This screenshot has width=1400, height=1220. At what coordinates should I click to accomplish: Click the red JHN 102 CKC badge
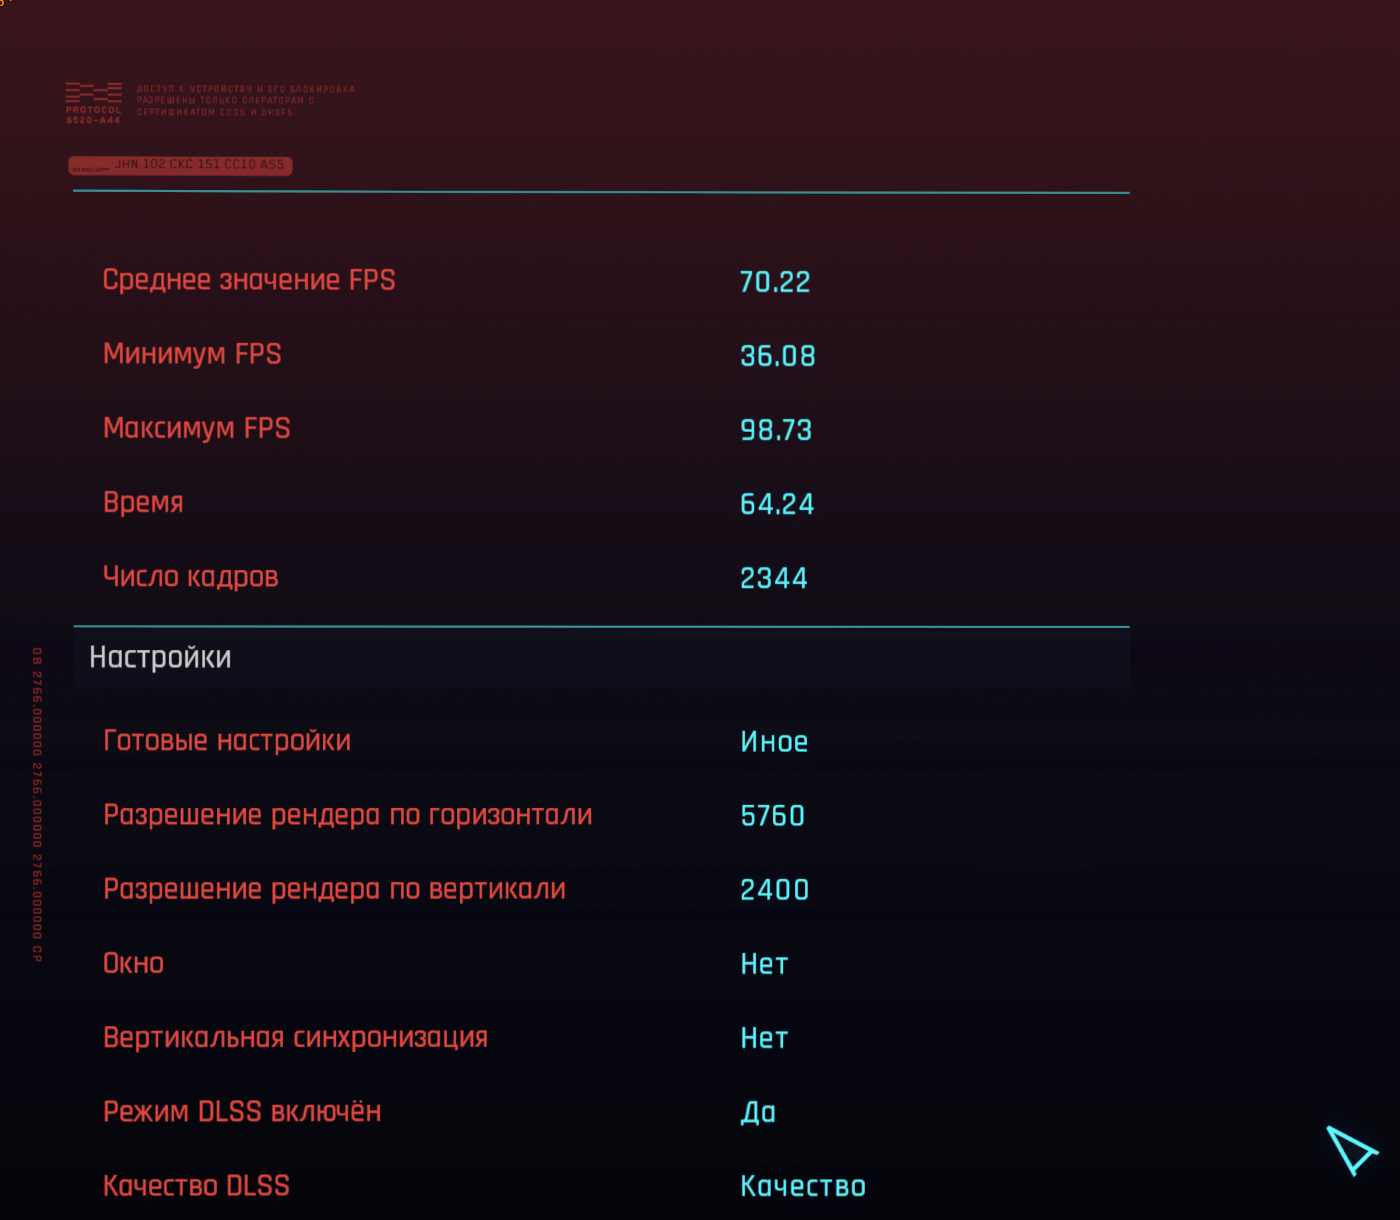[x=180, y=165]
